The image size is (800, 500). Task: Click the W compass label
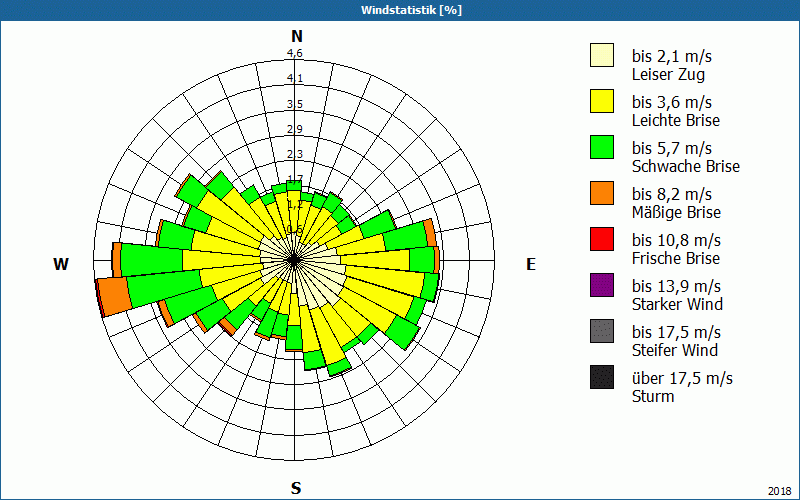point(61,264)
